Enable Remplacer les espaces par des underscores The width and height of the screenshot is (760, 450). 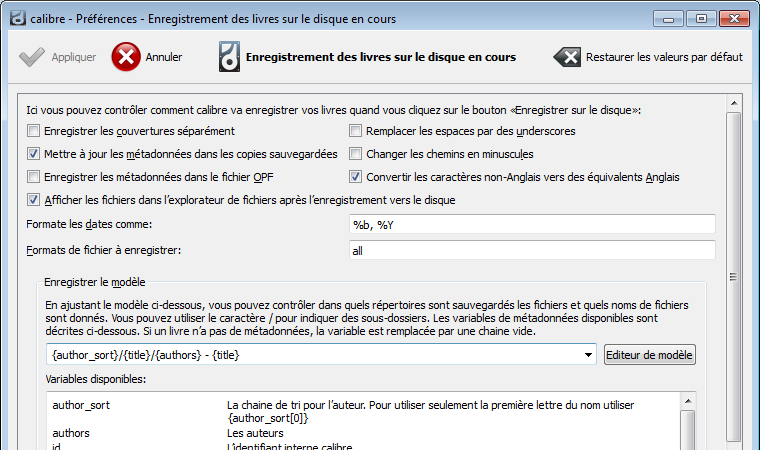(x=355, y=131)
